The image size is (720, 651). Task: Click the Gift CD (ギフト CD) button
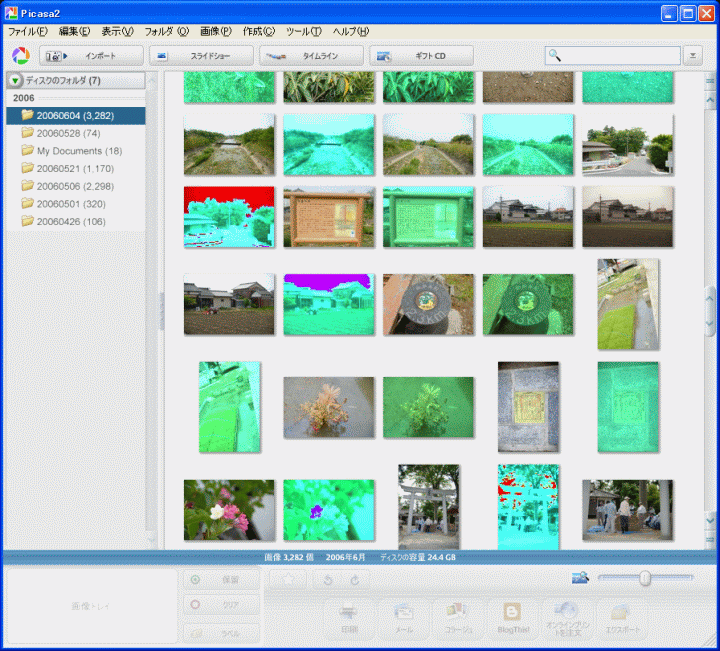[x=421, y=56]
